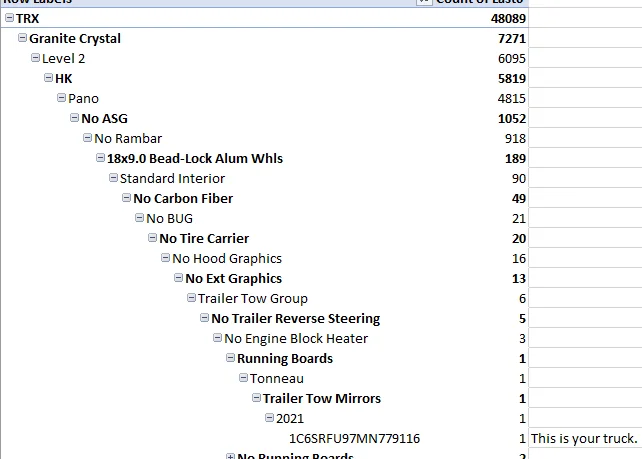The image size is (642, 459).
Task: Collapse No Trailer Reverse Steering group
Action: (204, 318)
